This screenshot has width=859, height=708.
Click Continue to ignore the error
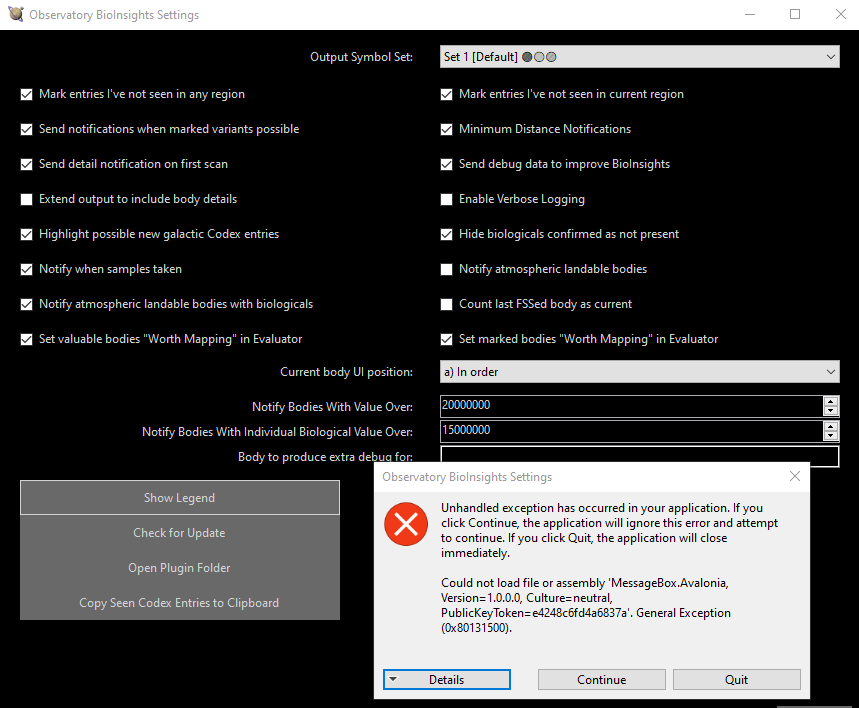[602, 680]
